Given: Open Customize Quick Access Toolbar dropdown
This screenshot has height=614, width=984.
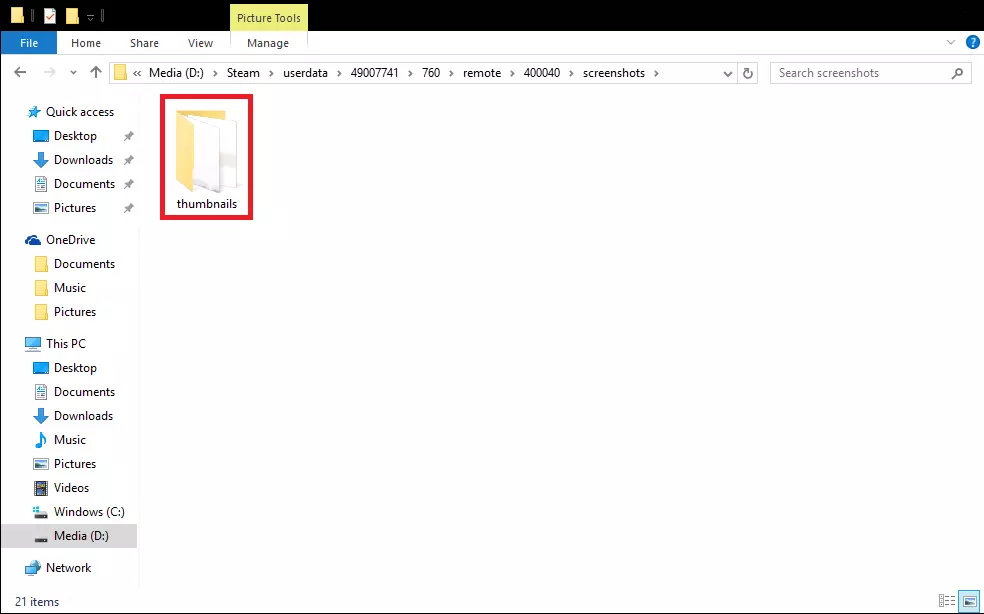Looking at the screenshot, I should coord(90,17).
